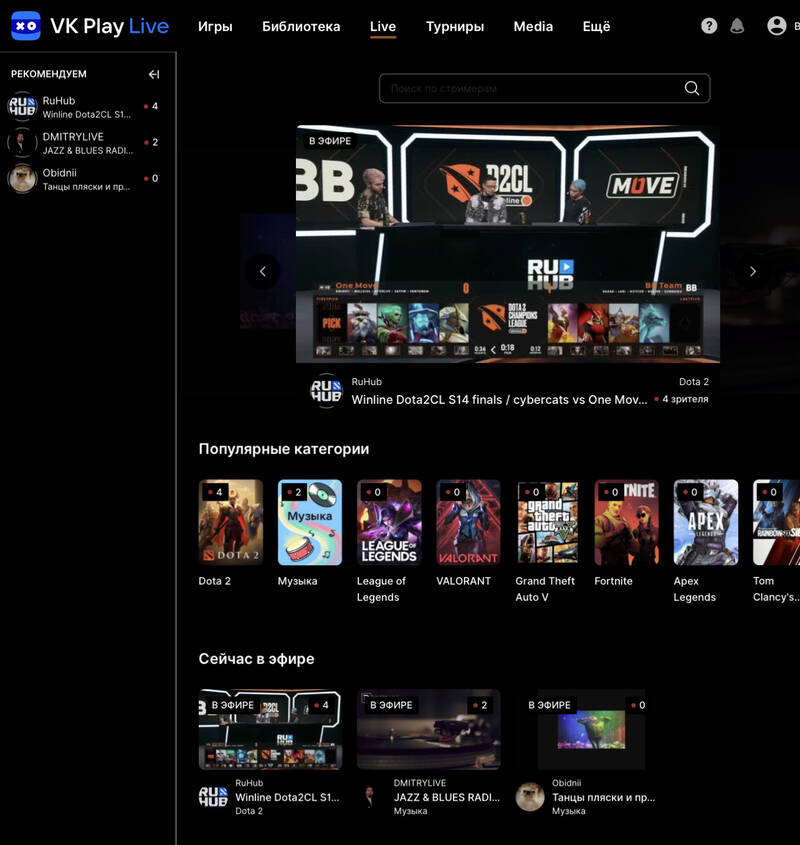Show previous featured stream with left arrow
The image size is (800, 845).
(x=263, y=271)
